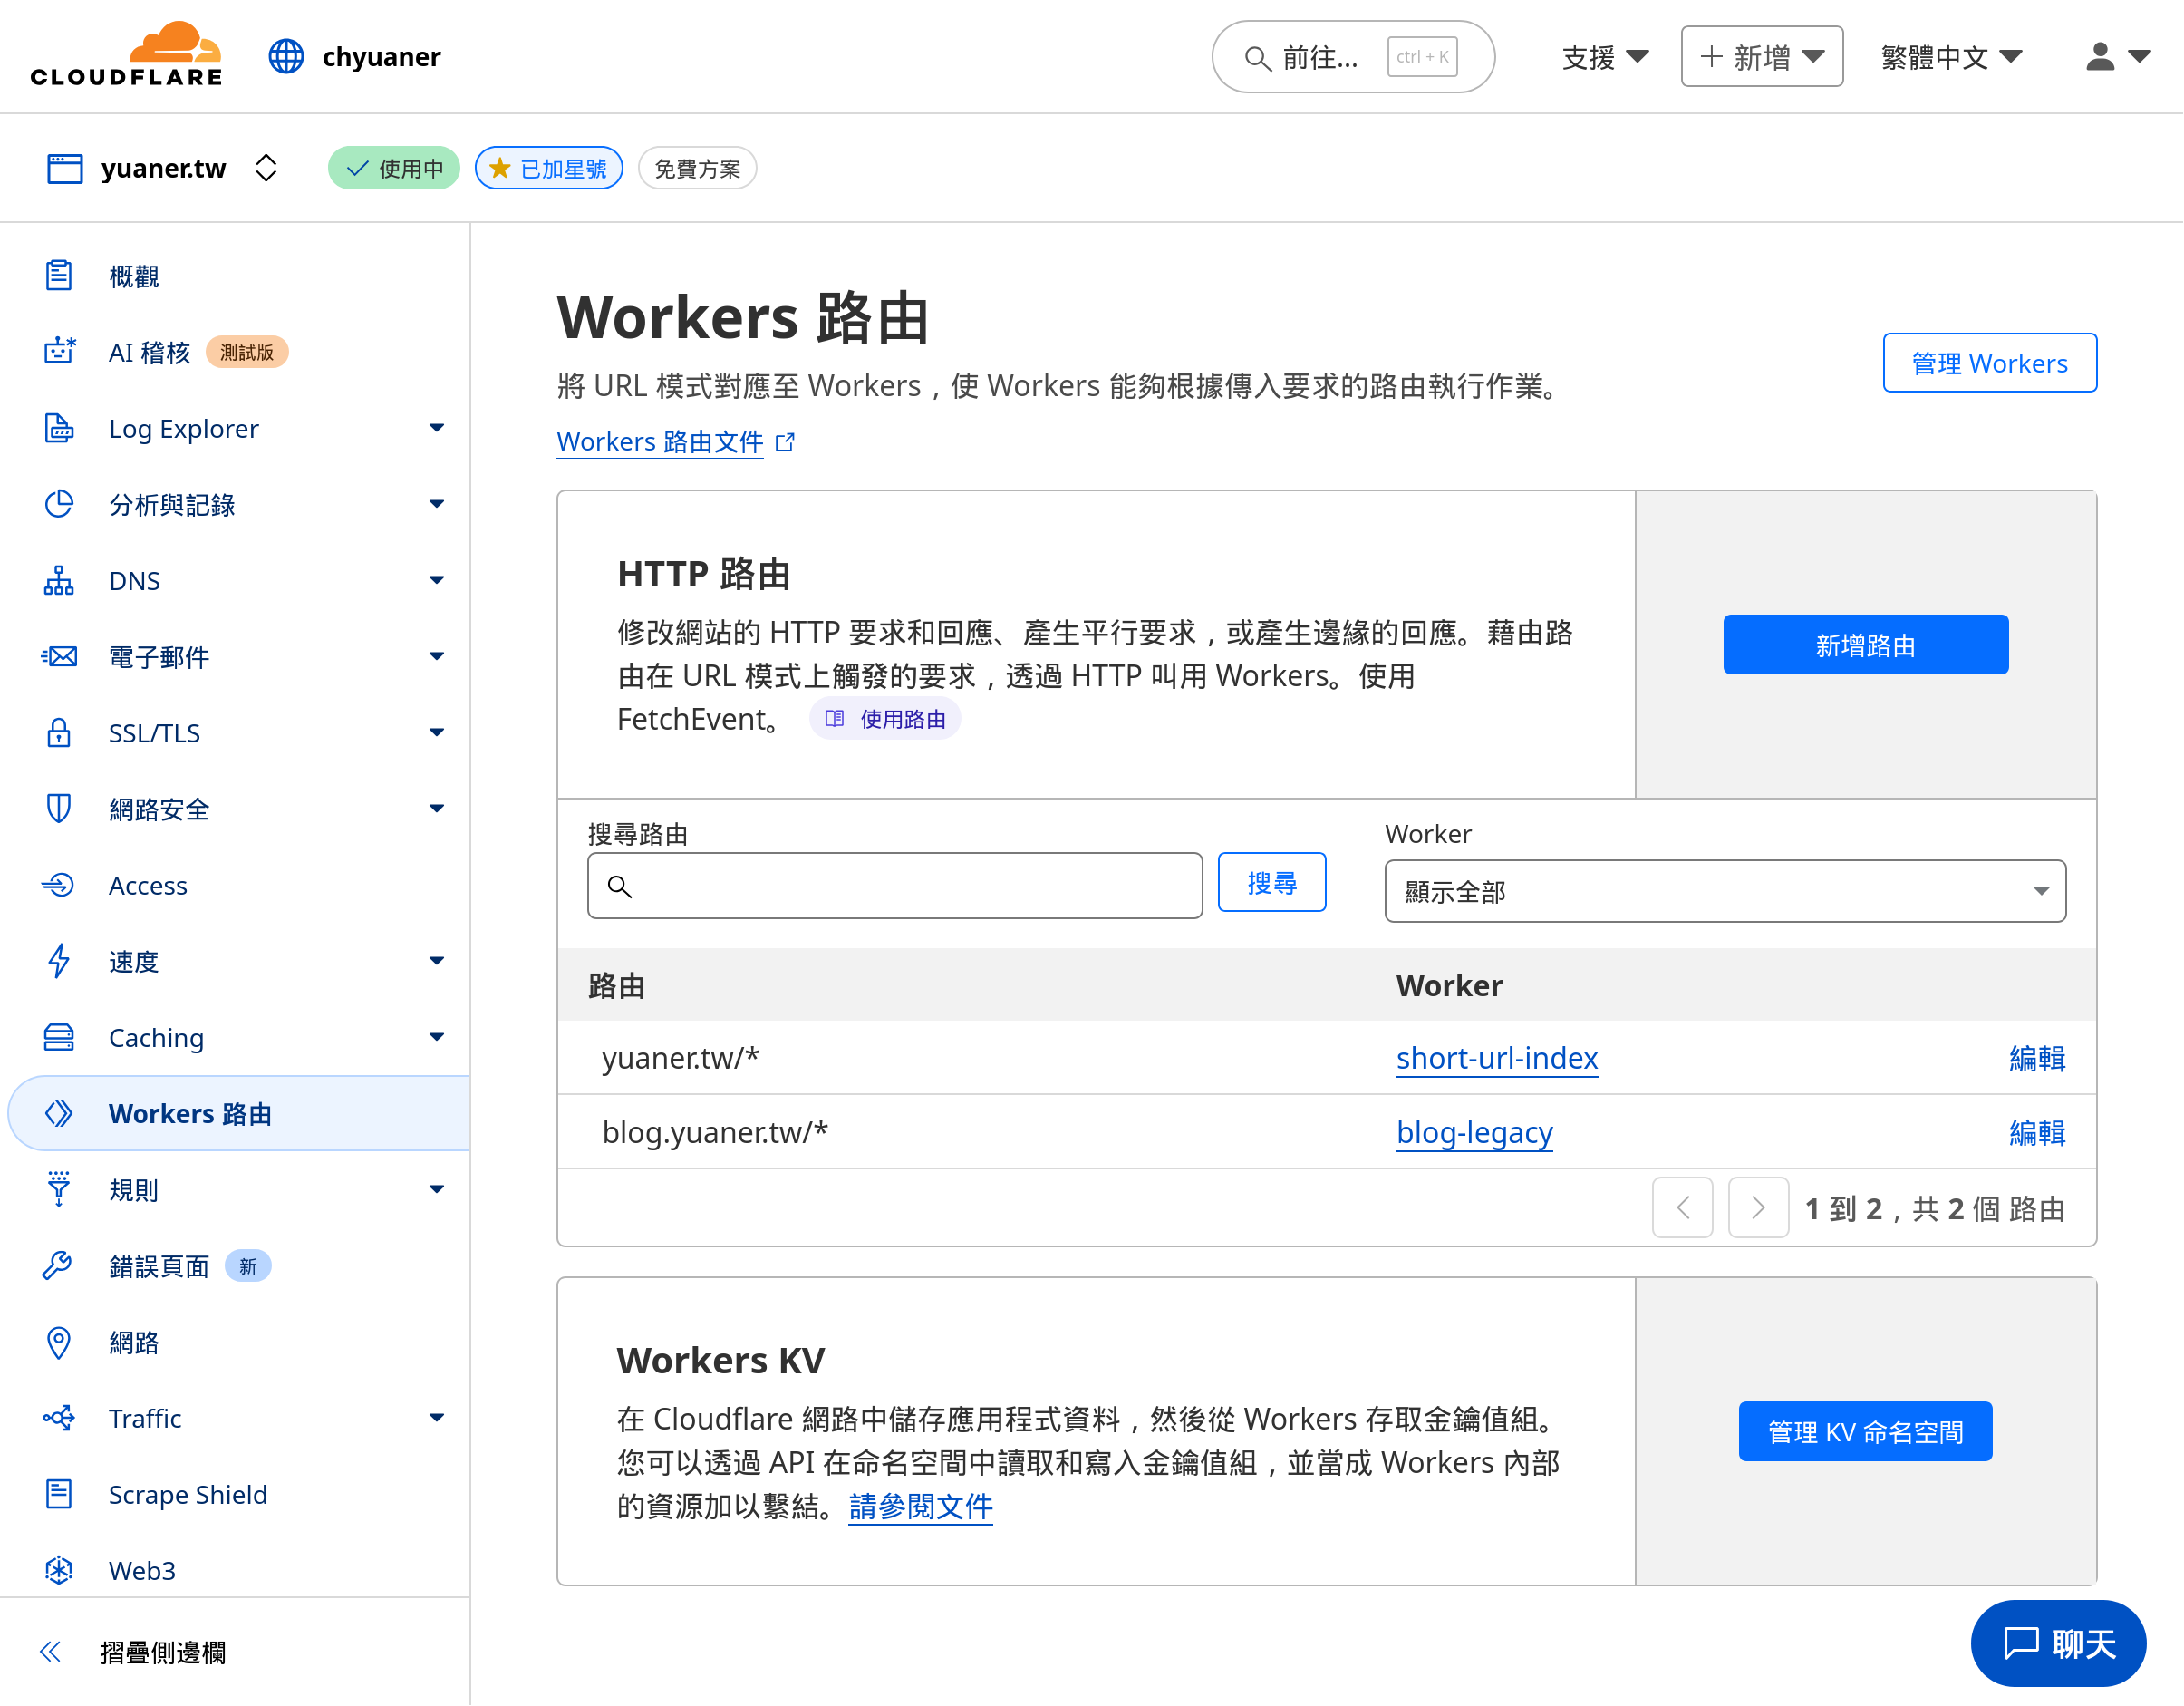Click the 分析與記錄 pie chart icon
Viewport: 2184px width, 1706px height.
coord(59,504)
